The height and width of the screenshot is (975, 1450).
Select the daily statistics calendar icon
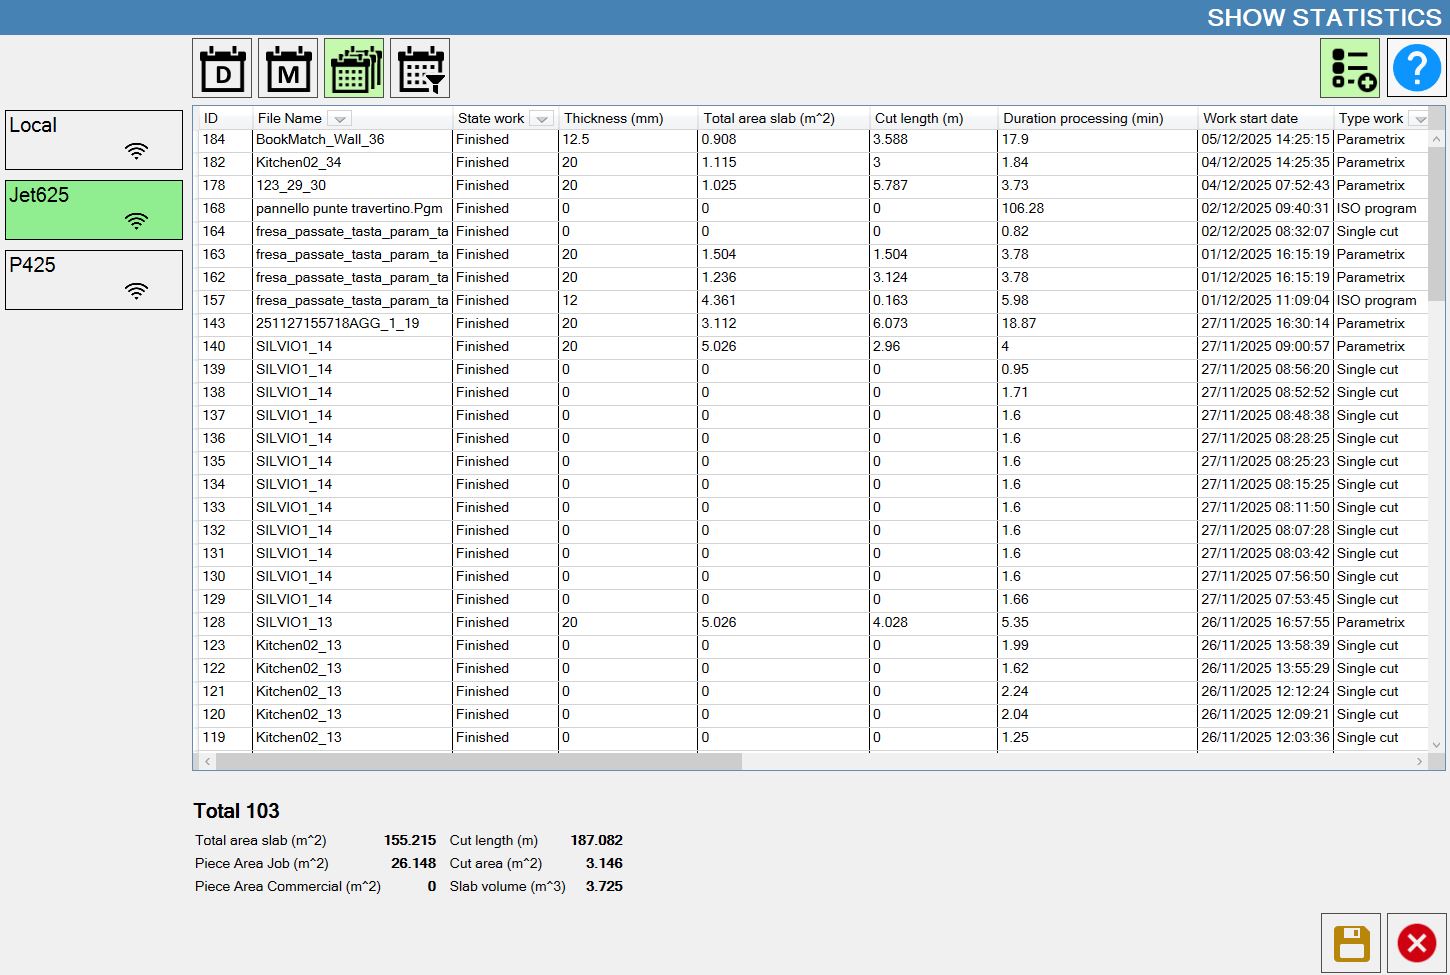click(x=222, y=68)
